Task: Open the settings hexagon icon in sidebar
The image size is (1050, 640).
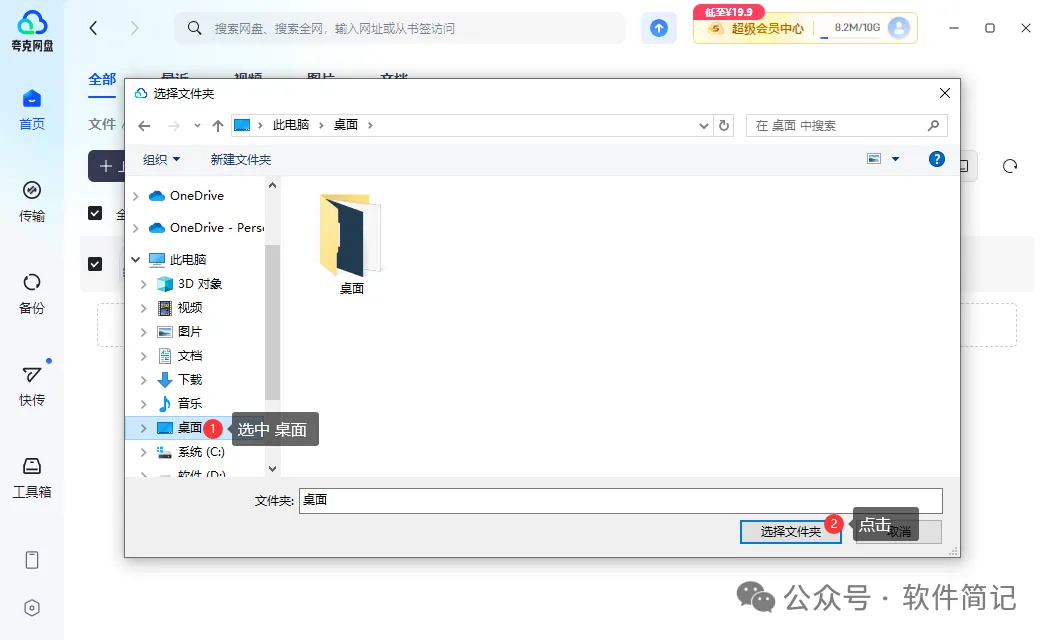Action: [31, 608]
